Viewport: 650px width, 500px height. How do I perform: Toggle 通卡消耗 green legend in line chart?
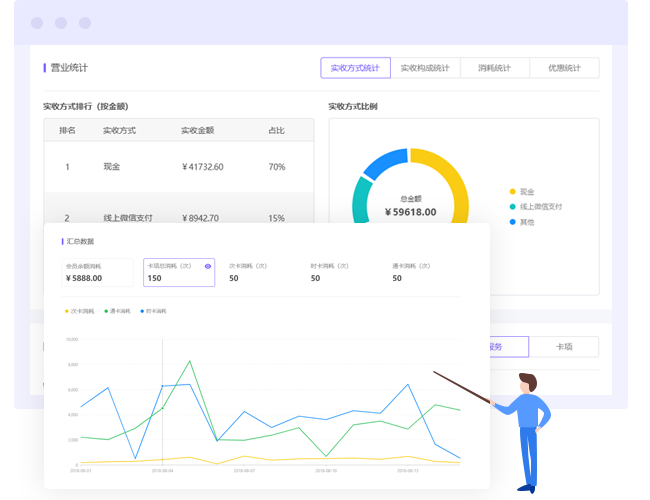(118, 311)
